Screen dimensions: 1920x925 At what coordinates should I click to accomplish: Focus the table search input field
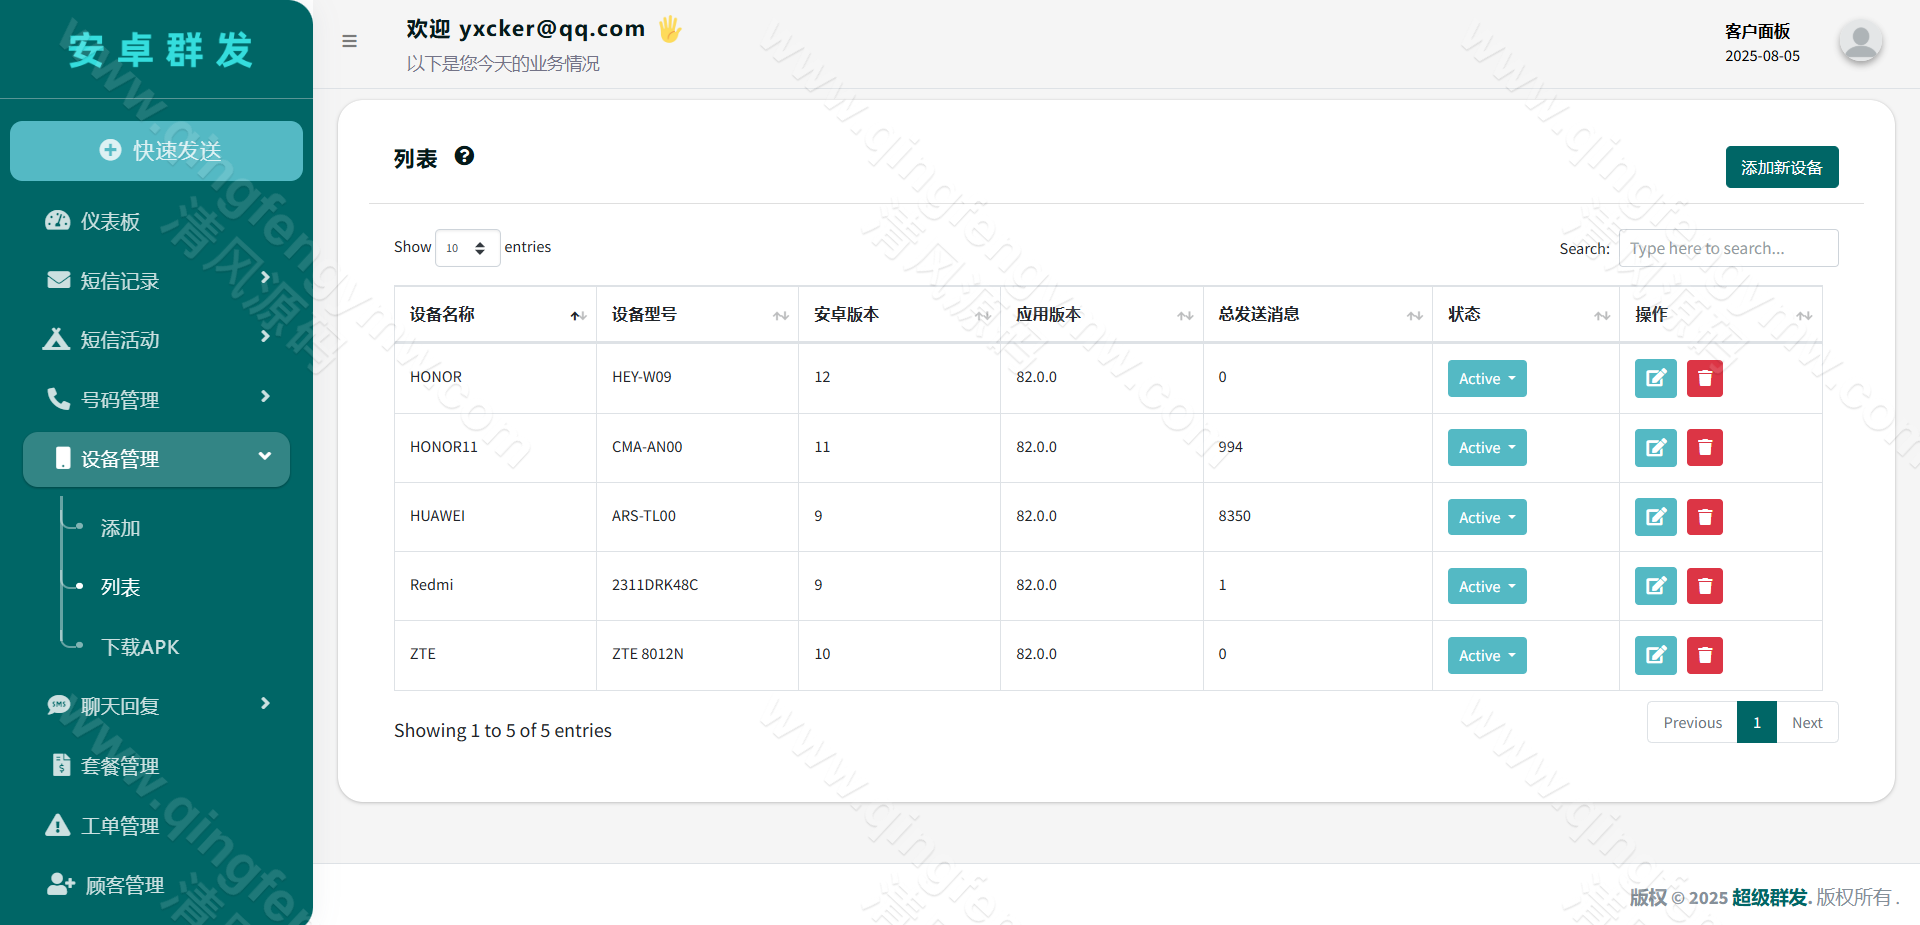click(x=1728, y=248)
